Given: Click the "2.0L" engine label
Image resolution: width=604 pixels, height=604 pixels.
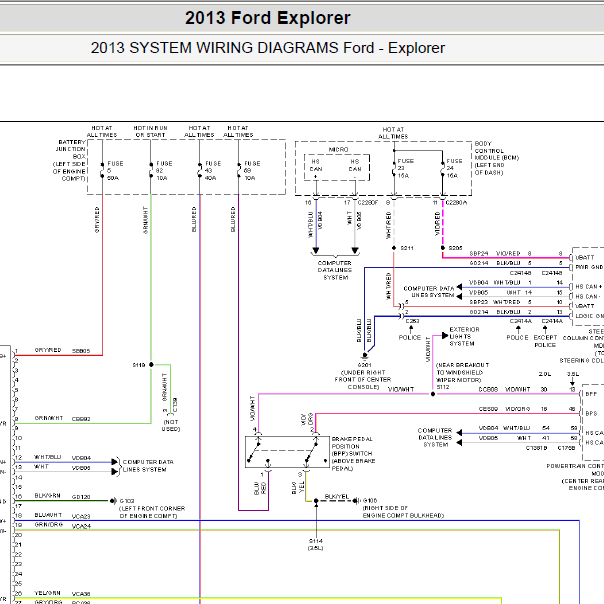Looking at the screenshot, I should (x=545, y=374).
